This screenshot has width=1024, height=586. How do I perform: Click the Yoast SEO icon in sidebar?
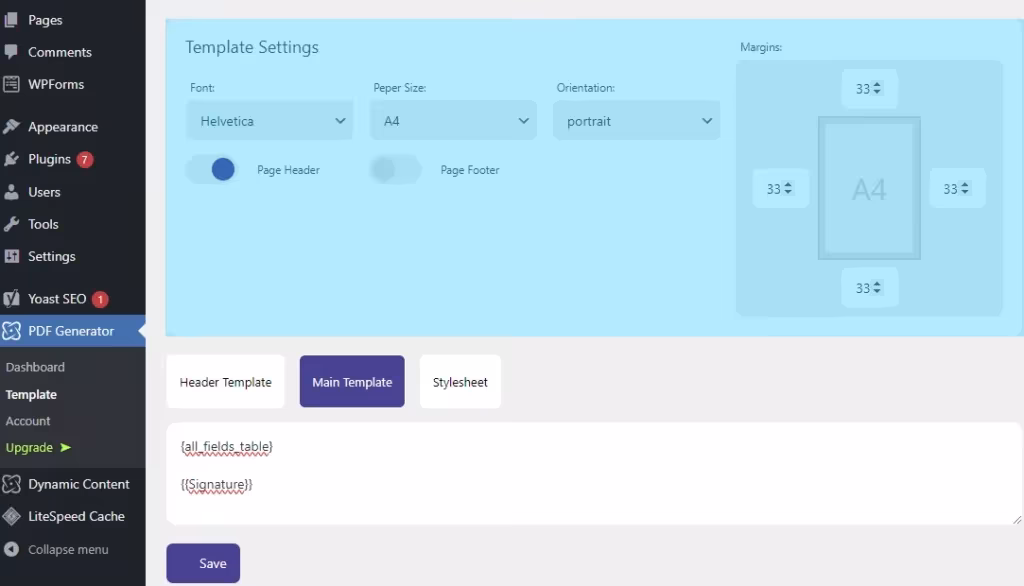(x=12, y=299)
